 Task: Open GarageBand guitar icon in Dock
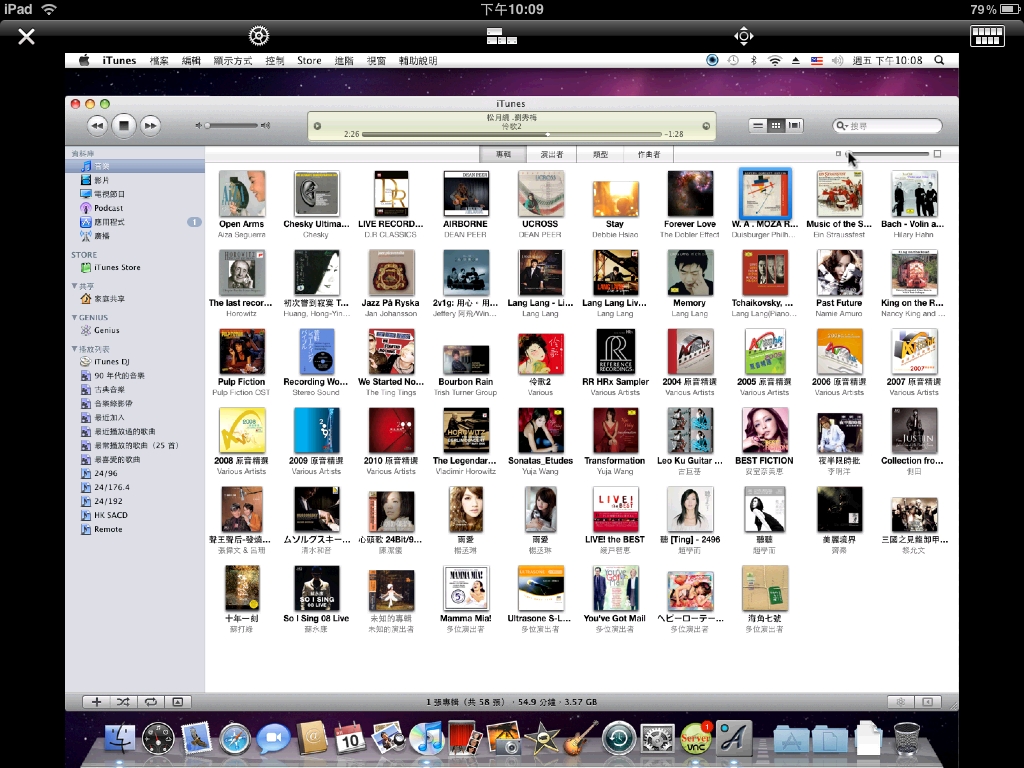580,738
